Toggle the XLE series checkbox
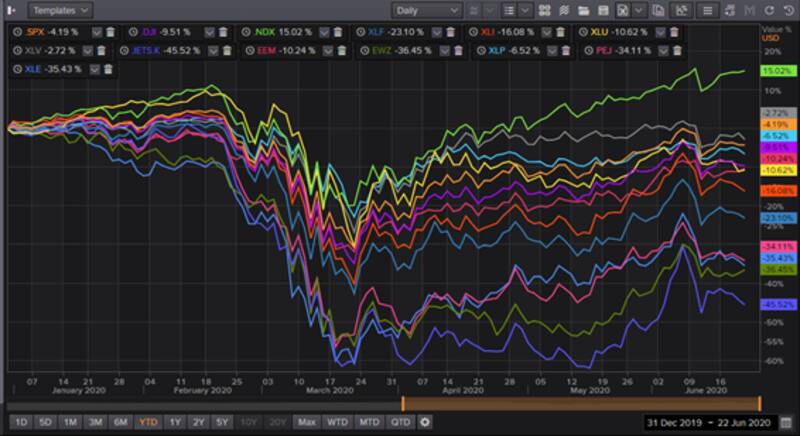Viewport: 800px width, 436px height. click(97, 69)
